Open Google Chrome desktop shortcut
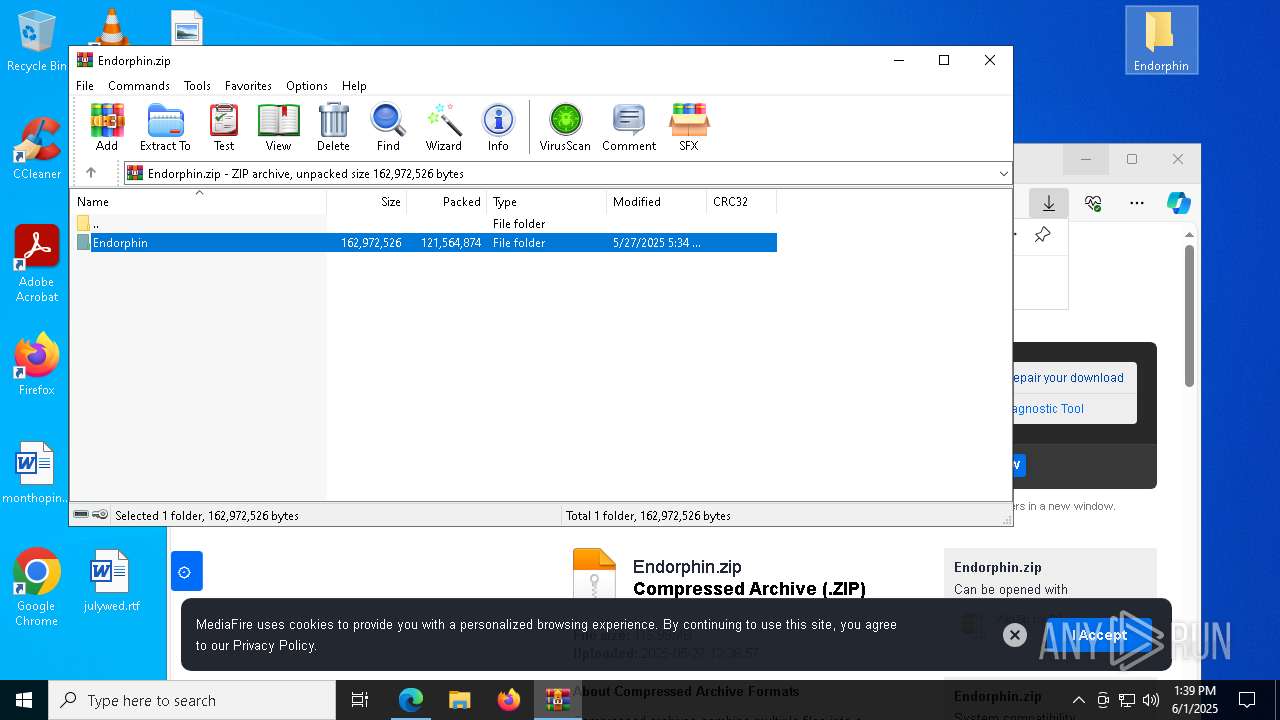 pyautogui.click(x=37, y=587)
